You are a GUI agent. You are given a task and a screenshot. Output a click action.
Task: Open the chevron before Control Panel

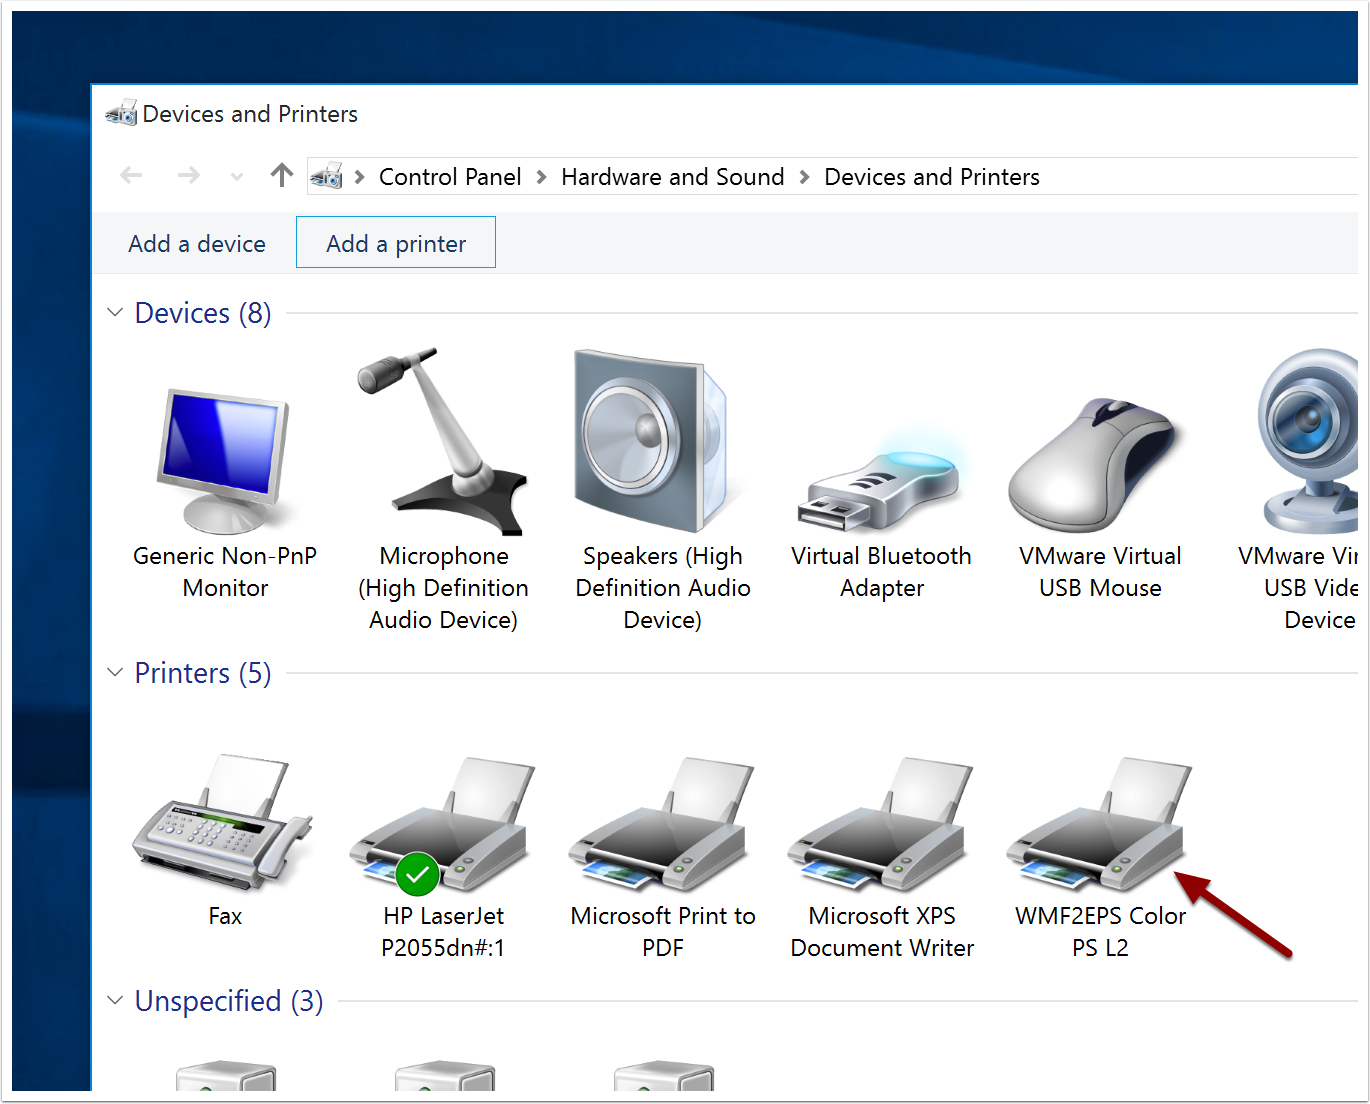[359, 177]
